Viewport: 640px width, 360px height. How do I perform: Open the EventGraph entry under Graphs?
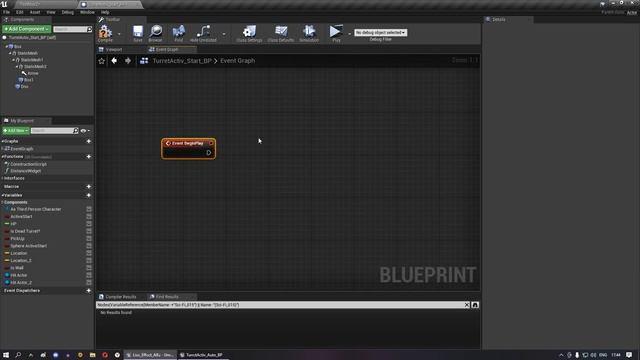coord(22,149)
